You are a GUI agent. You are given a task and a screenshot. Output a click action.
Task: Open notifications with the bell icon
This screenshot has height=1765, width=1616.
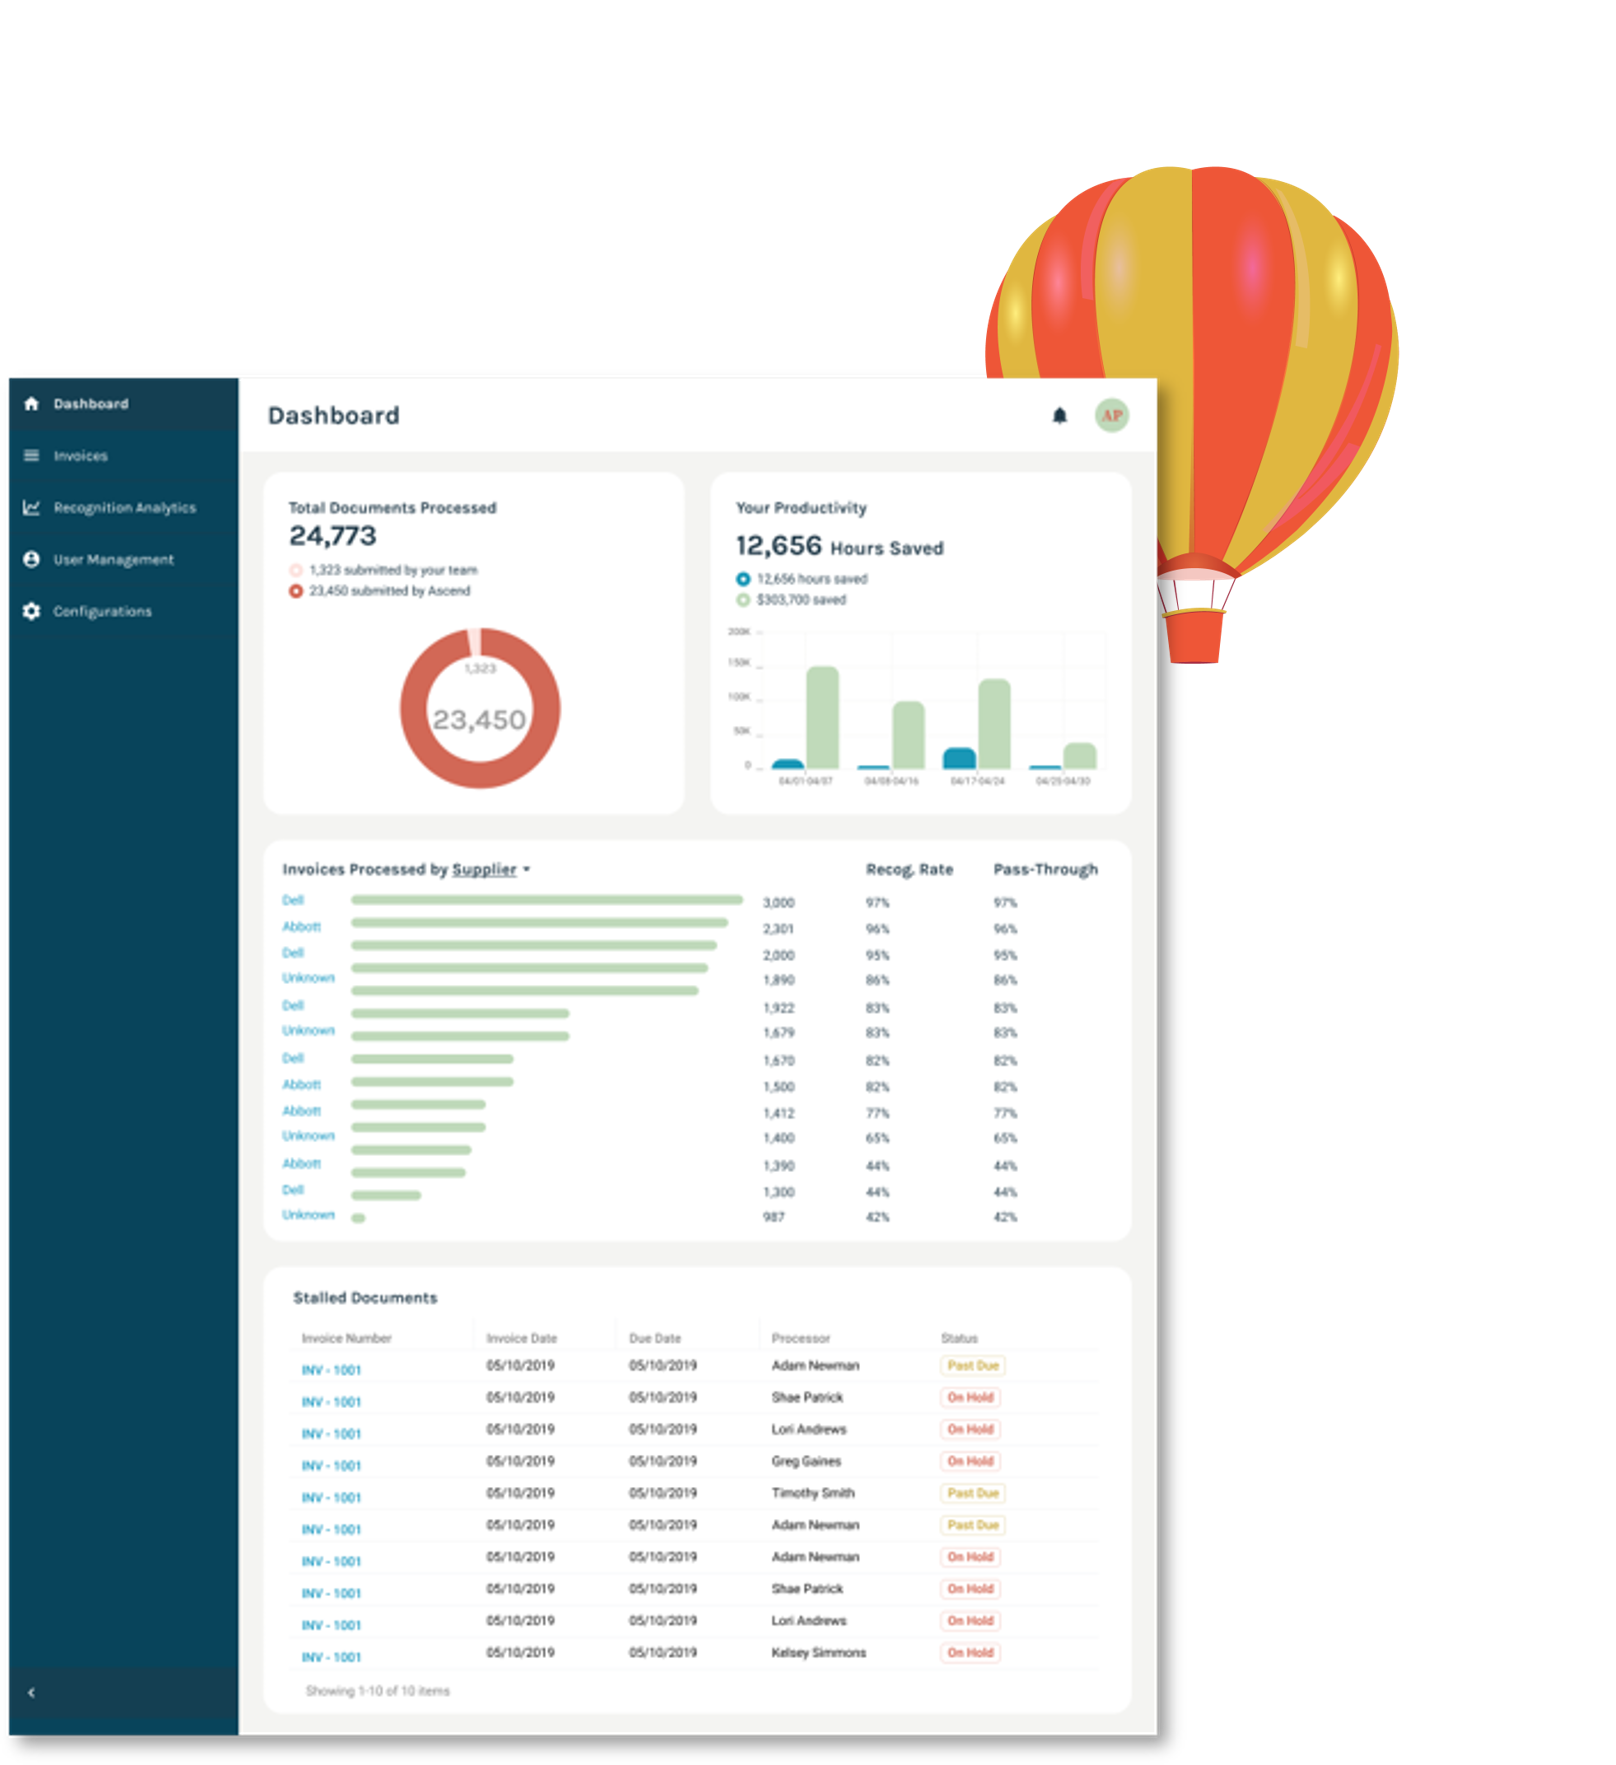tap(1060, 416)
